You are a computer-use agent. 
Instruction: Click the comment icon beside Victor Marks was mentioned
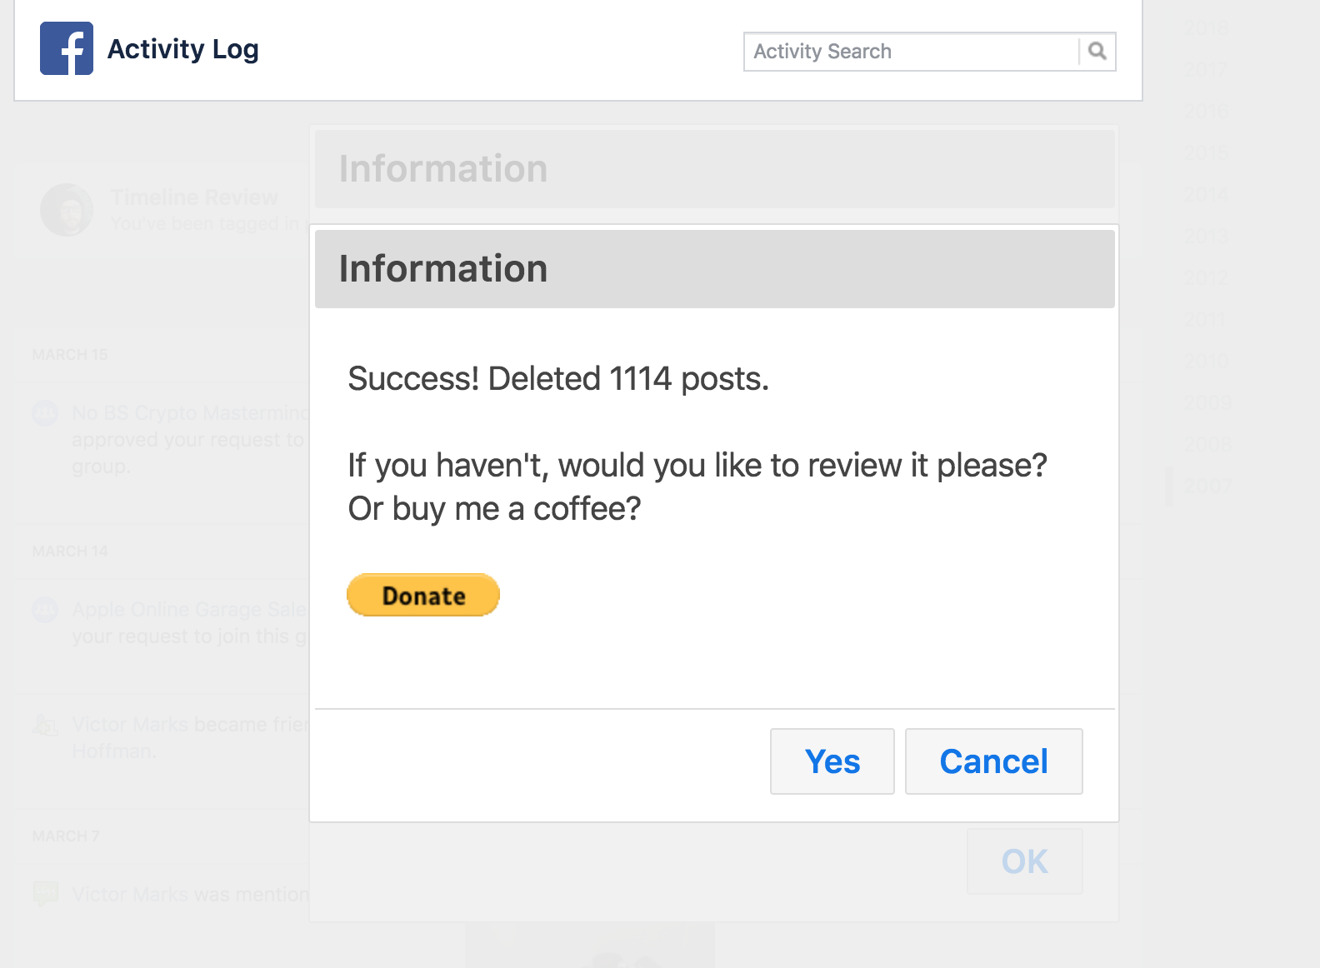click(x=45, y=894)
